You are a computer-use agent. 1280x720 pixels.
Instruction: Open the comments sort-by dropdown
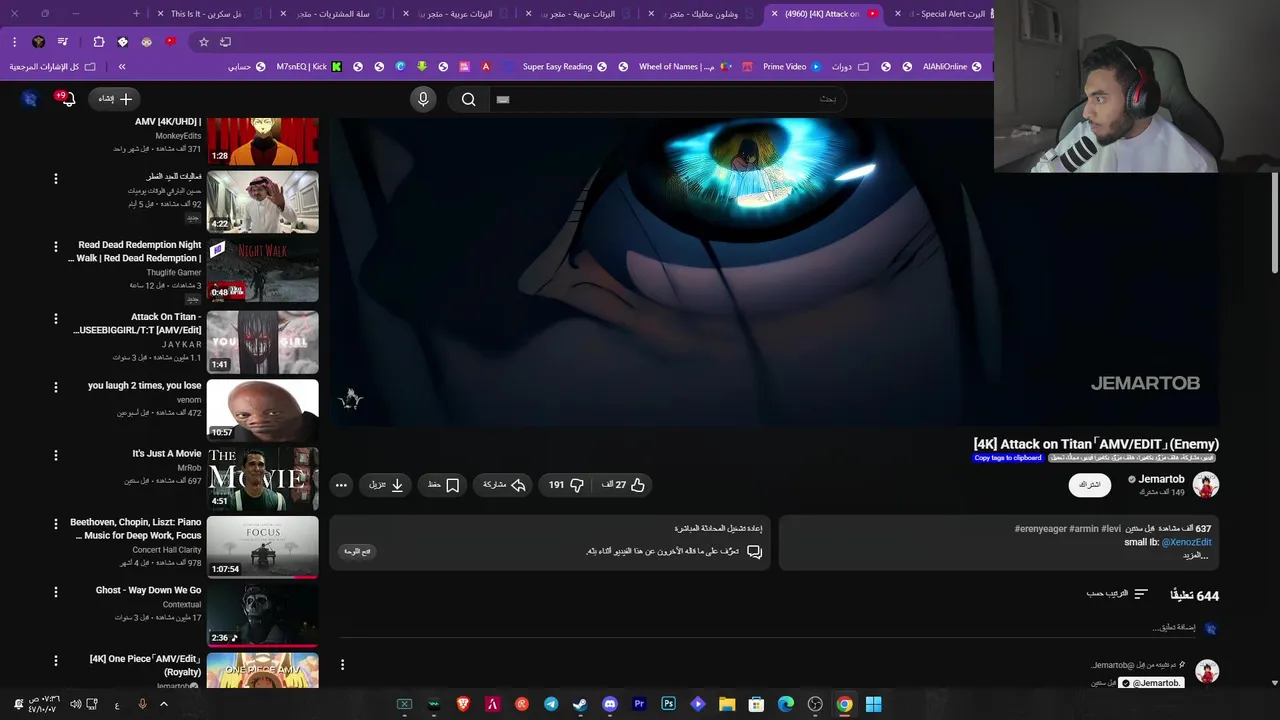tap(1117, 594)
